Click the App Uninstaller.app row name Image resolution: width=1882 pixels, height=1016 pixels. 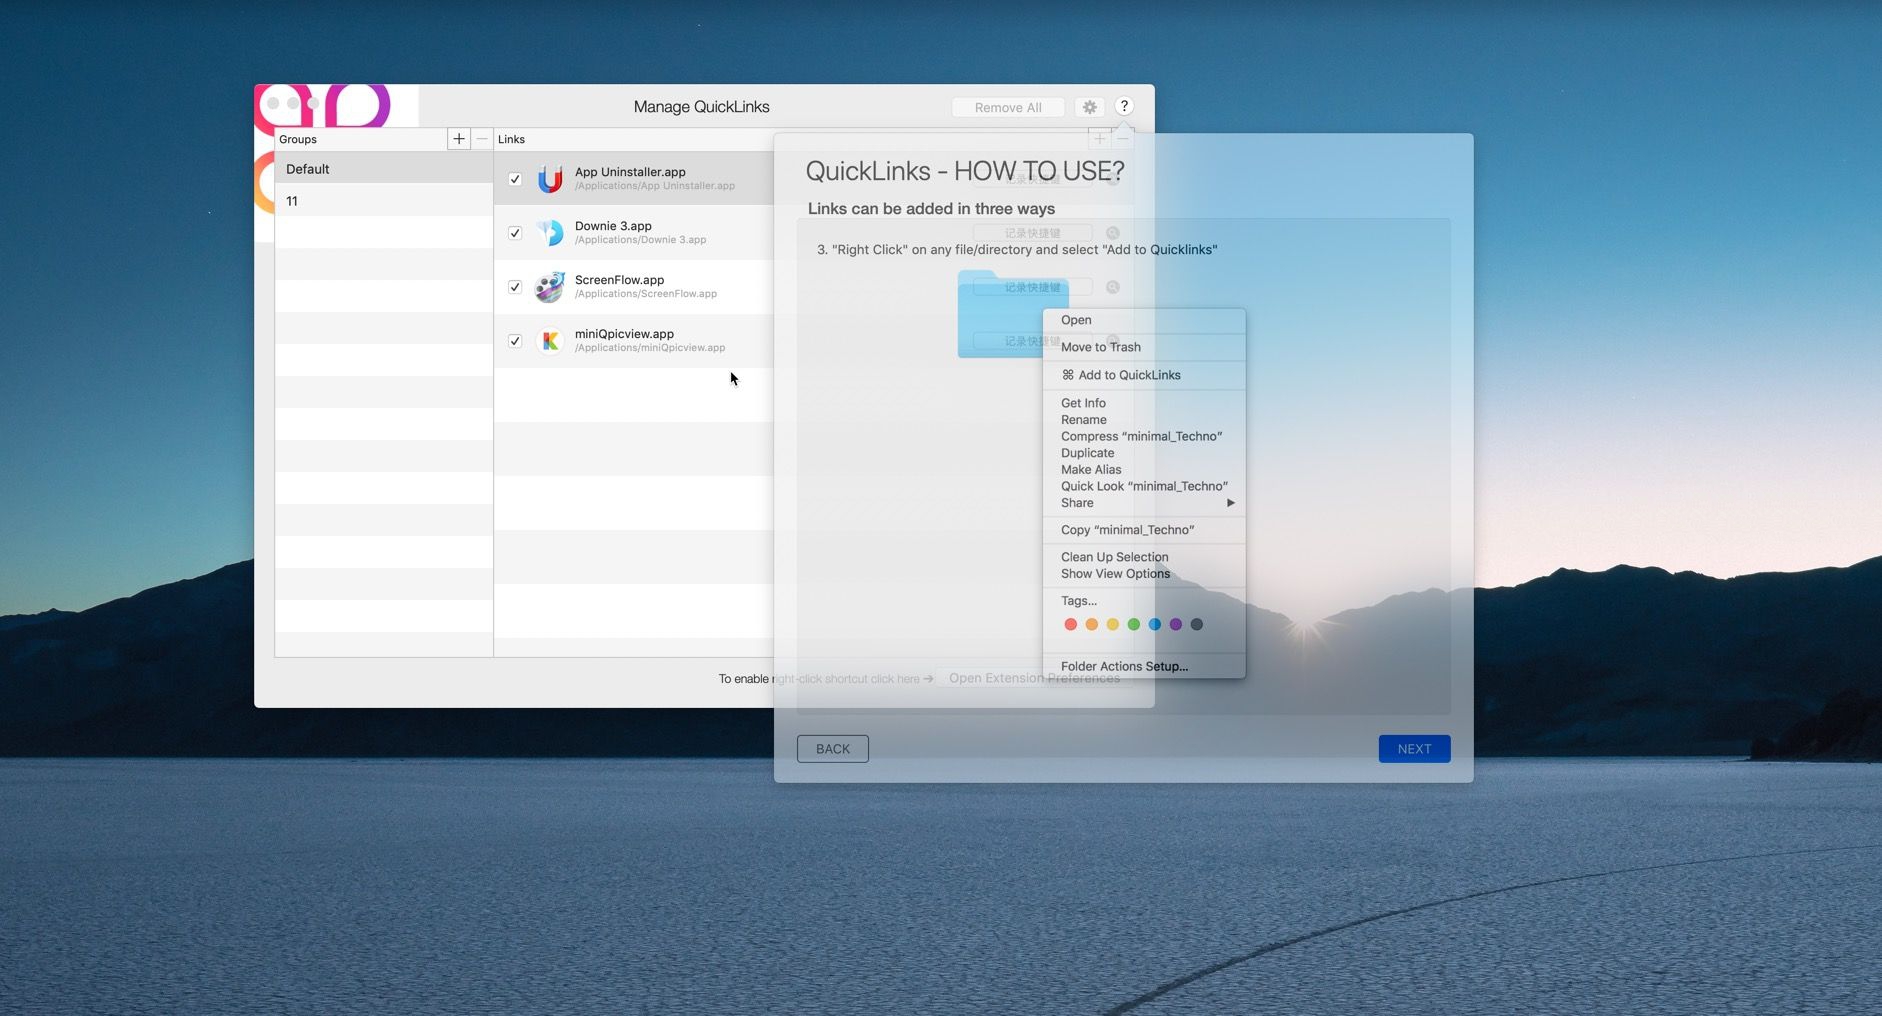tap(630, 172)
